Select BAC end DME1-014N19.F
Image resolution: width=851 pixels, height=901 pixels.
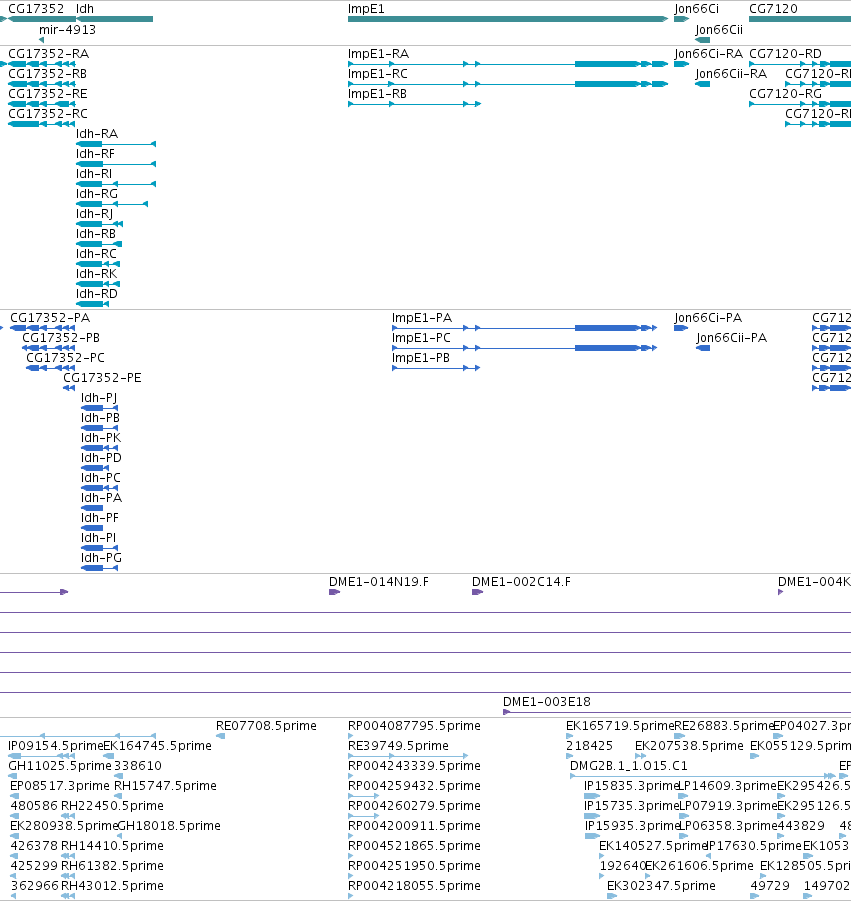379,582
